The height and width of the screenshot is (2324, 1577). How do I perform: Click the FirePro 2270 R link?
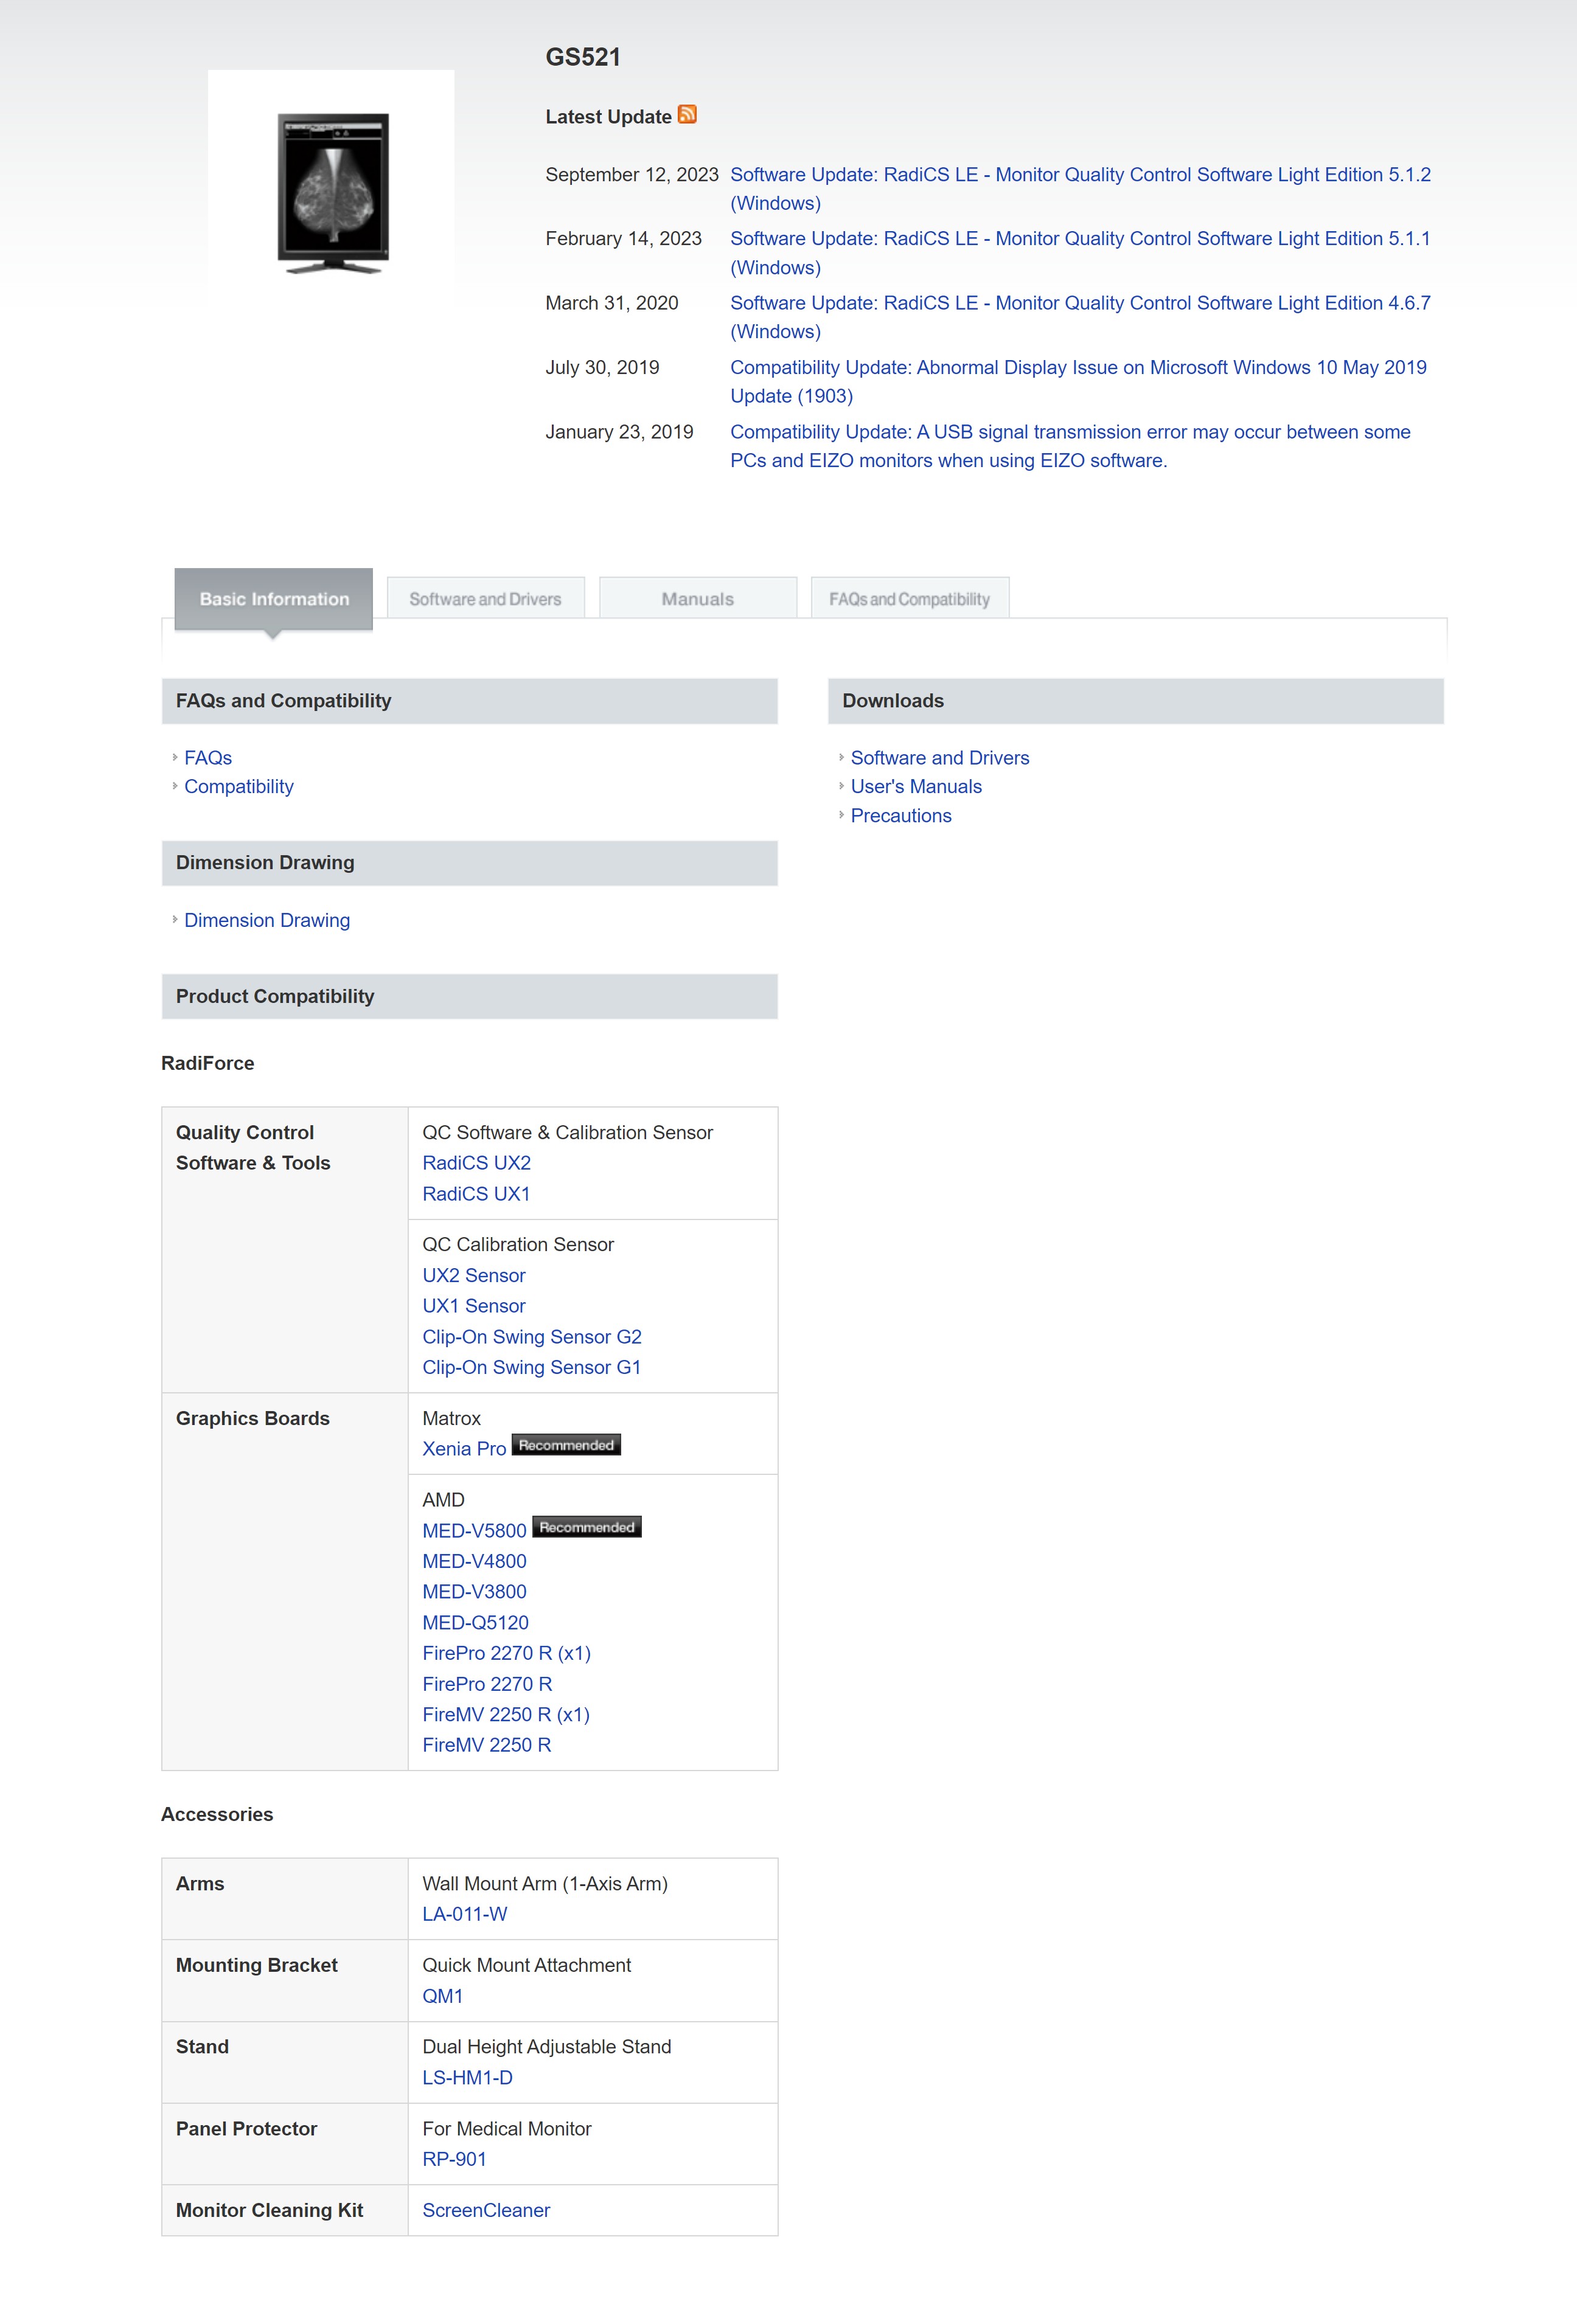coord(487,1684)
